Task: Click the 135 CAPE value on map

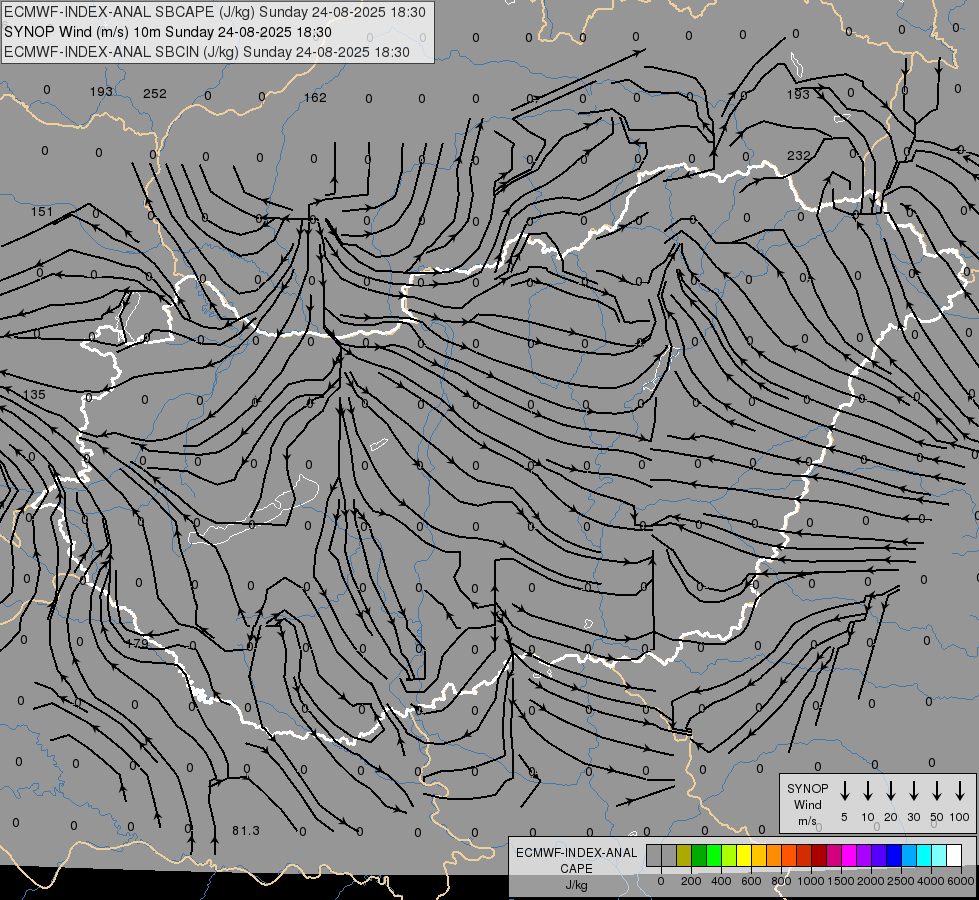Action: [34, 395]
